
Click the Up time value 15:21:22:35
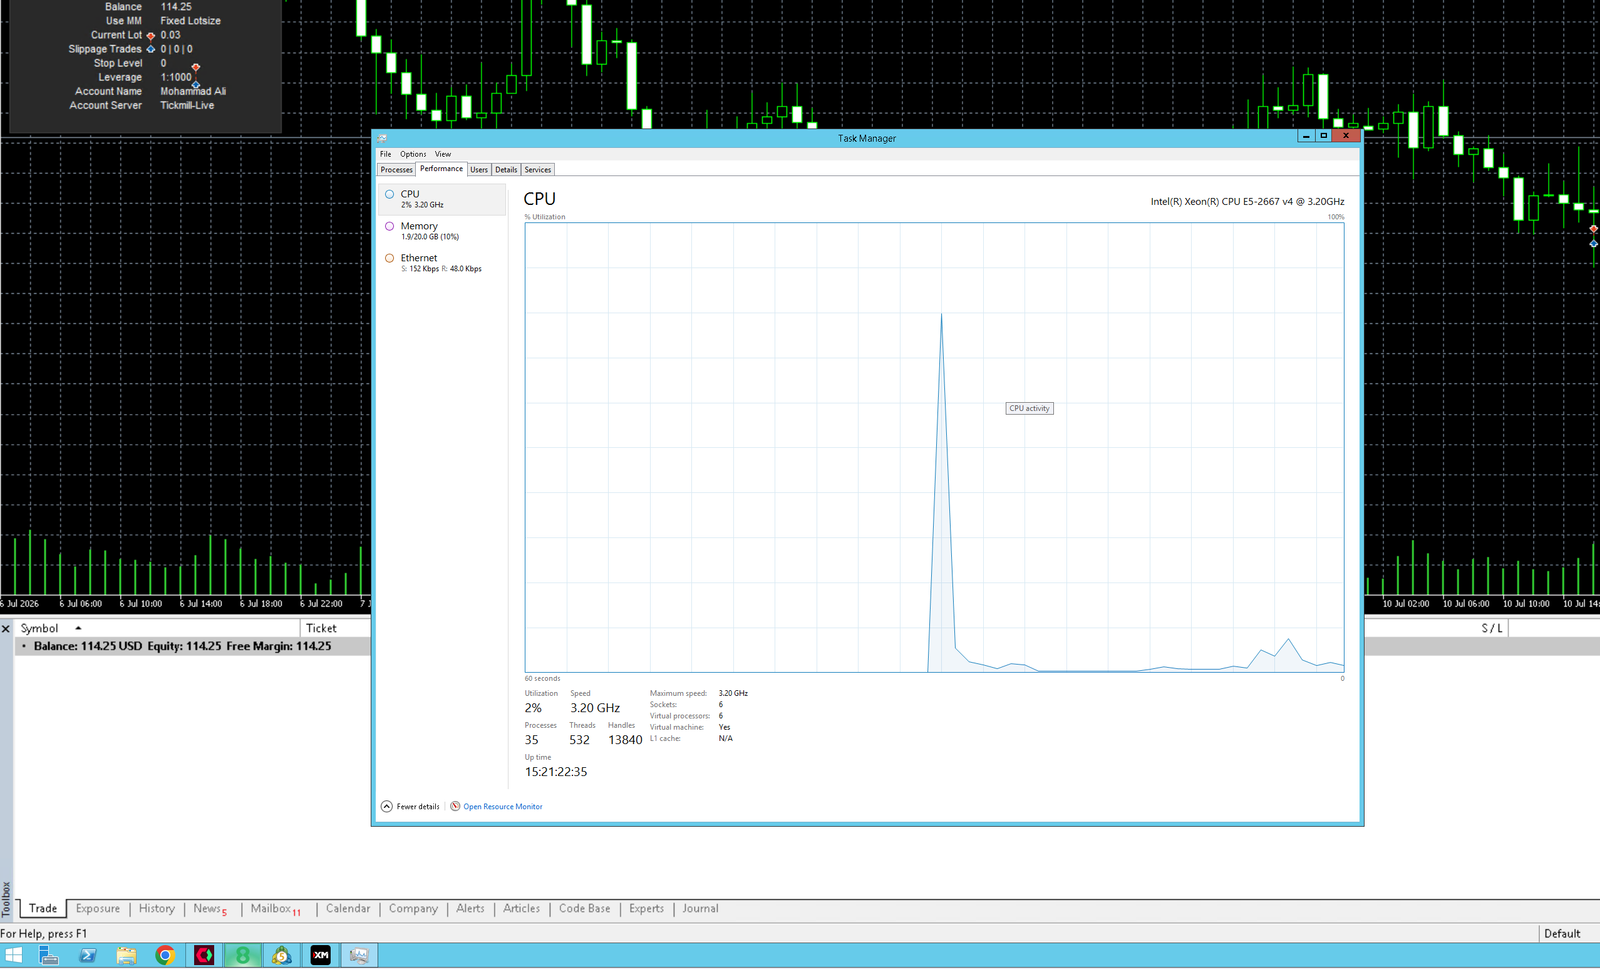tap(556, 772)
